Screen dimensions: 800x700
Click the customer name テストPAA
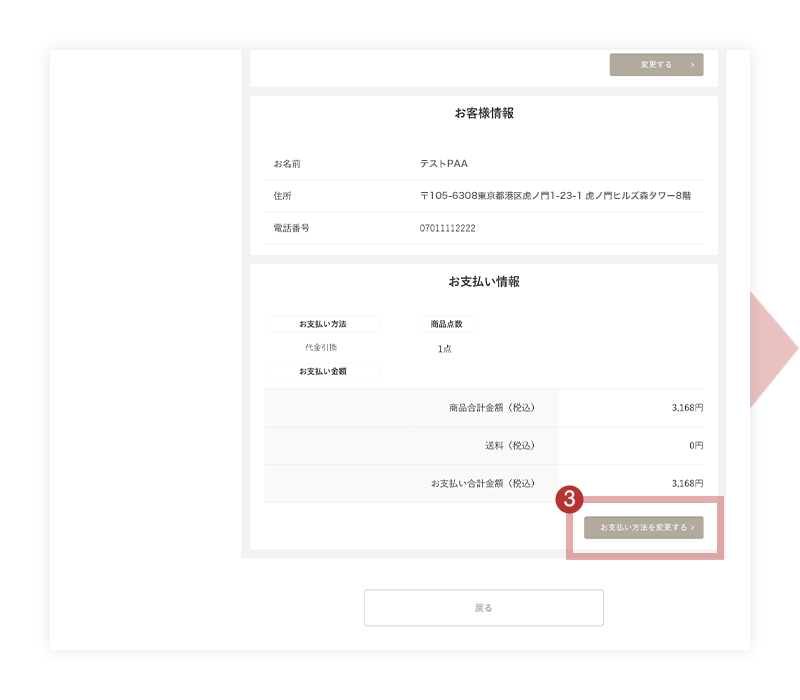(x=444, y=163)
